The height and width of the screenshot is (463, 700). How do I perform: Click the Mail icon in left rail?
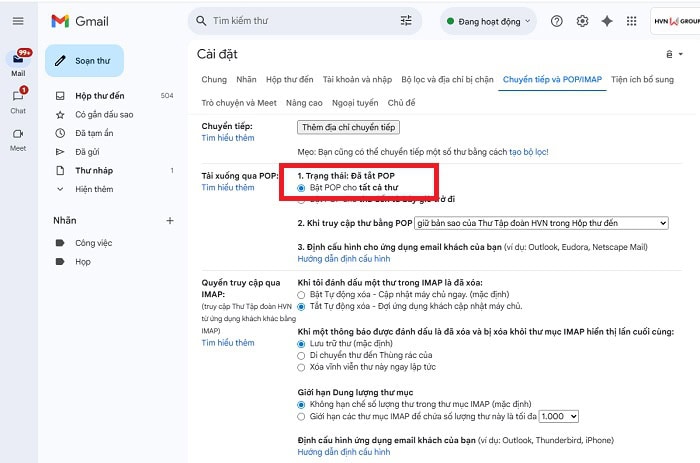coord(18,59)
